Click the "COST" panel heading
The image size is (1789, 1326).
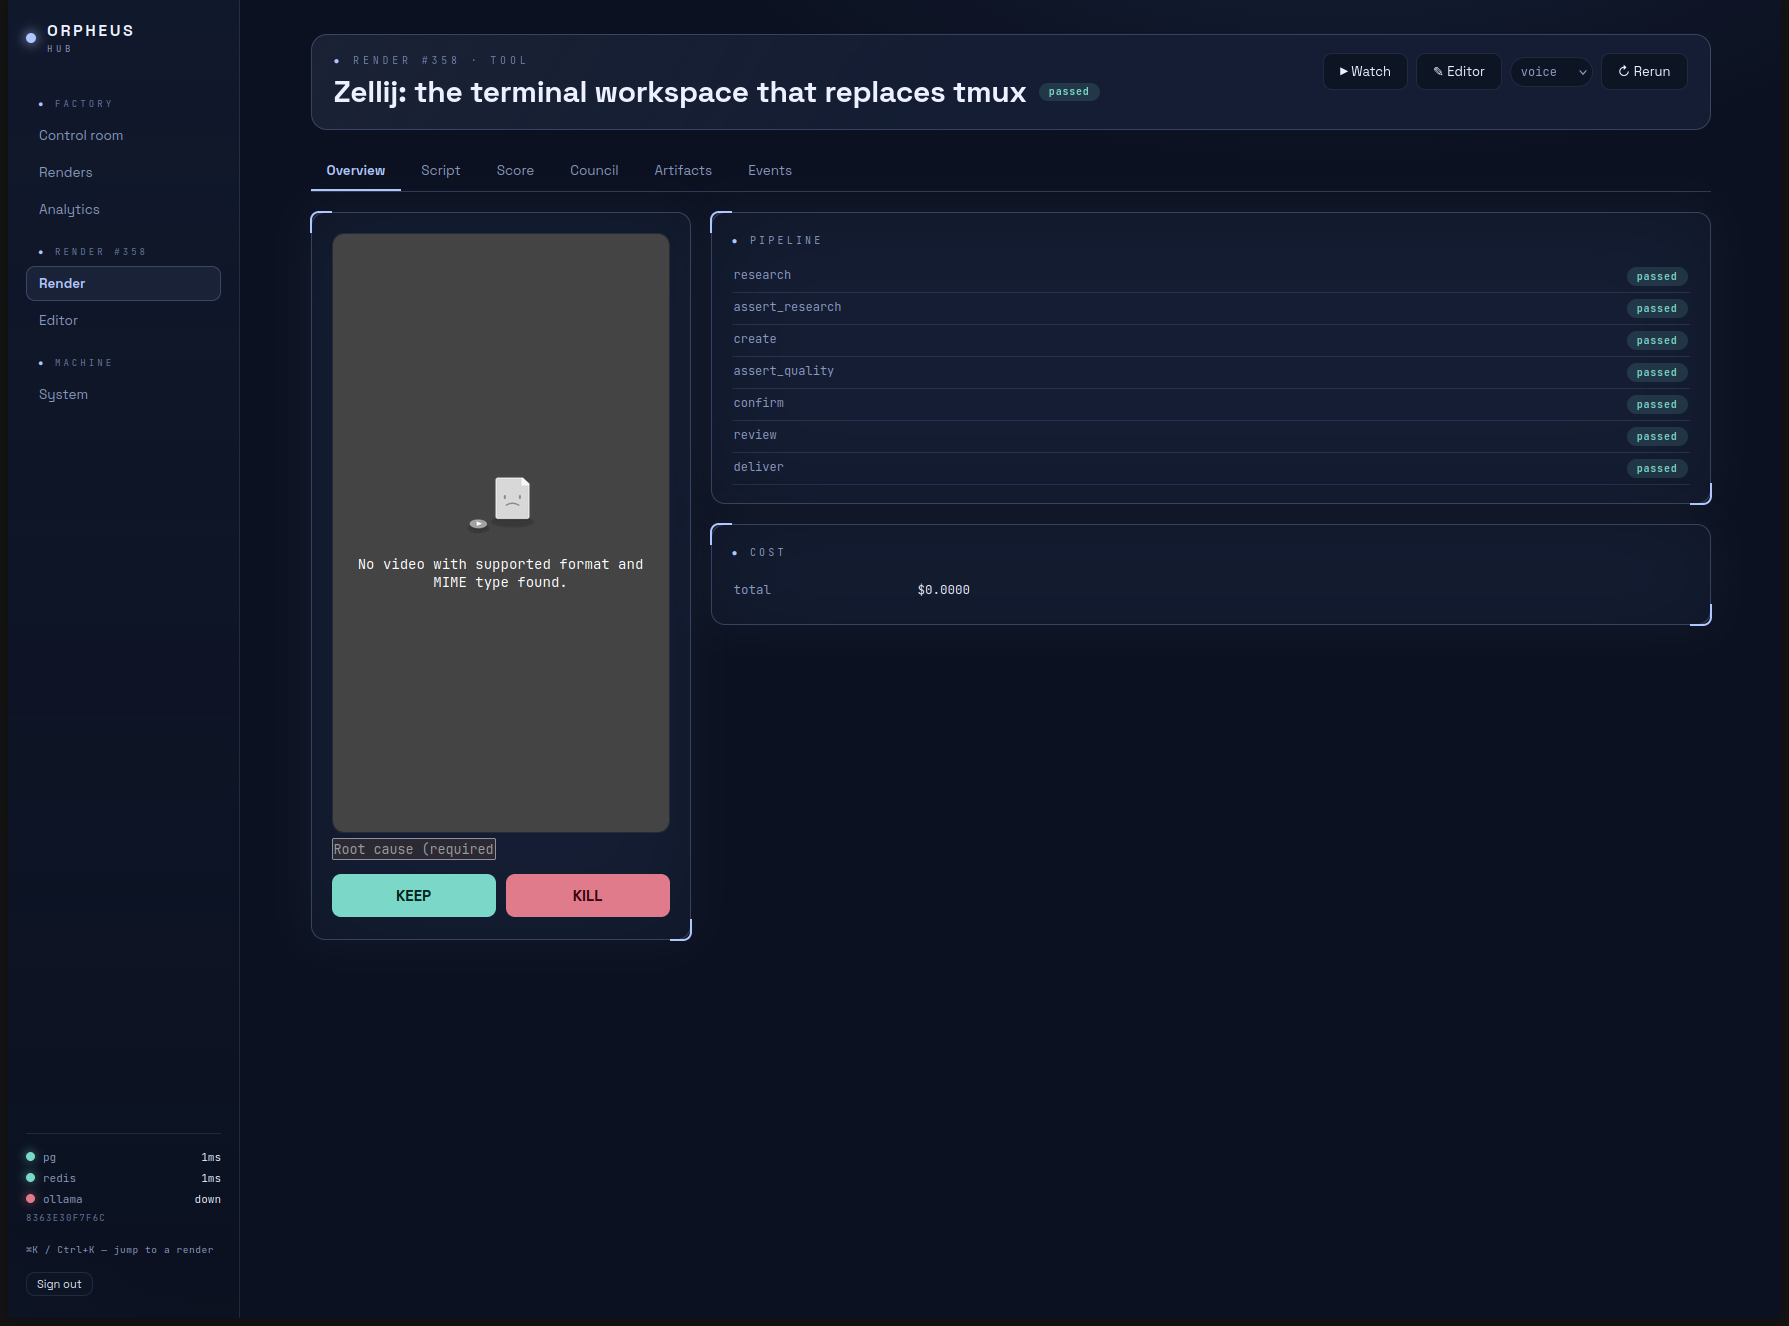[767, 553]
